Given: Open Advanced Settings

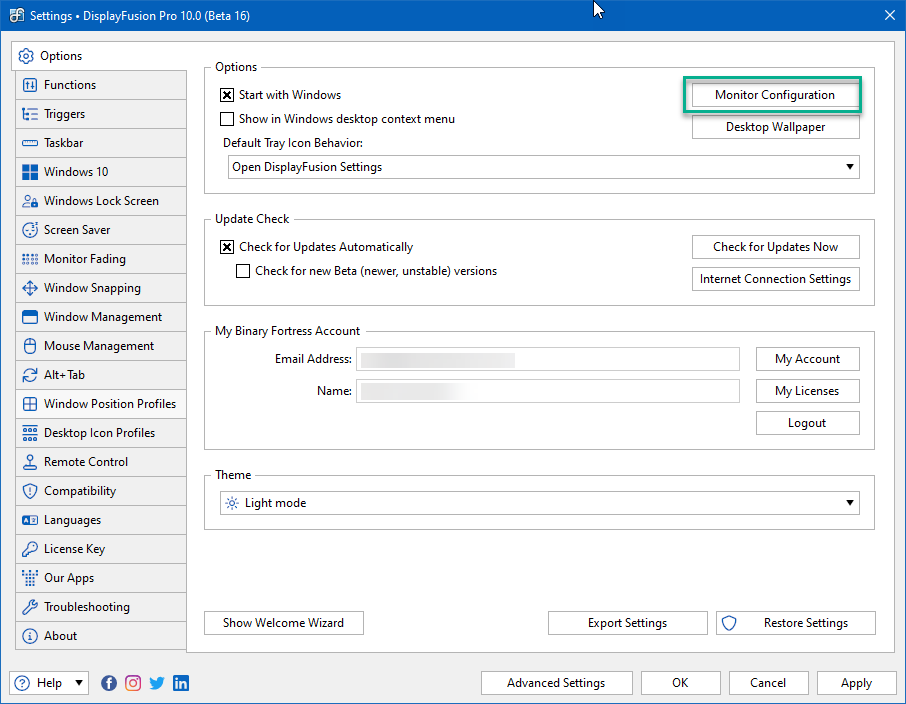Looking at the screenshot, I should click(x=556, y=683).
